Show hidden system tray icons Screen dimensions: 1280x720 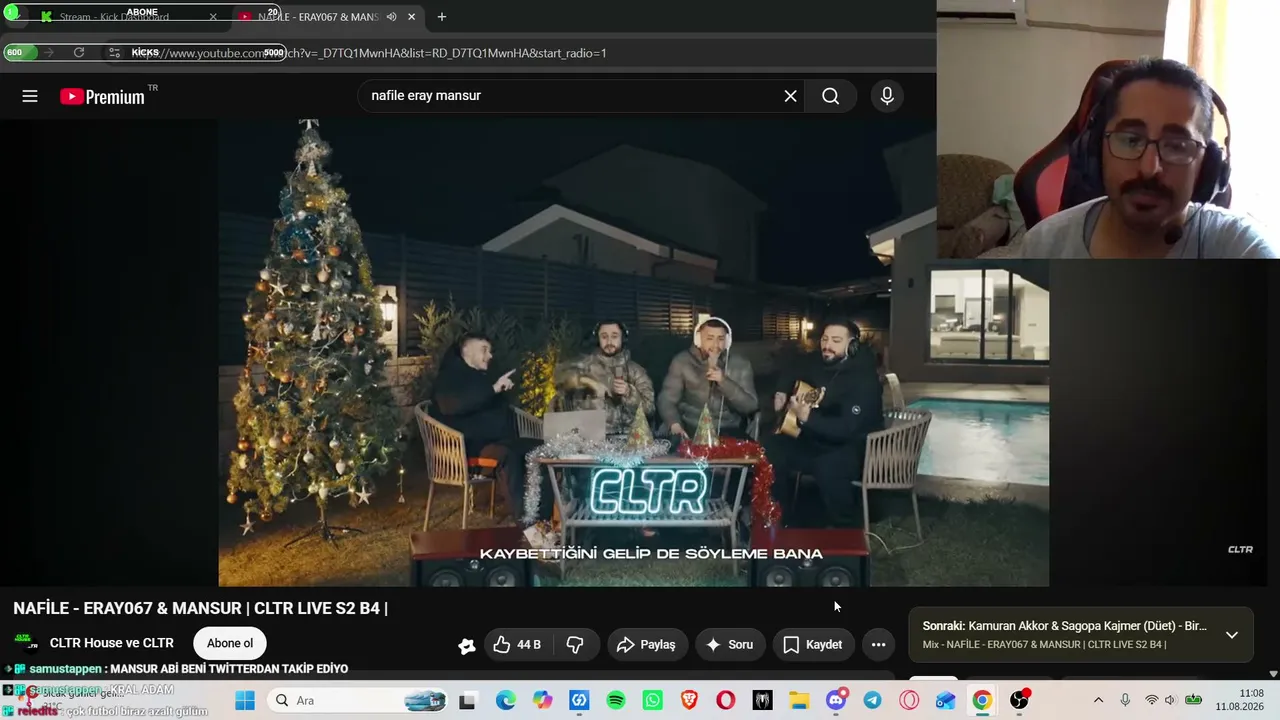click(x=1098, y=700)
